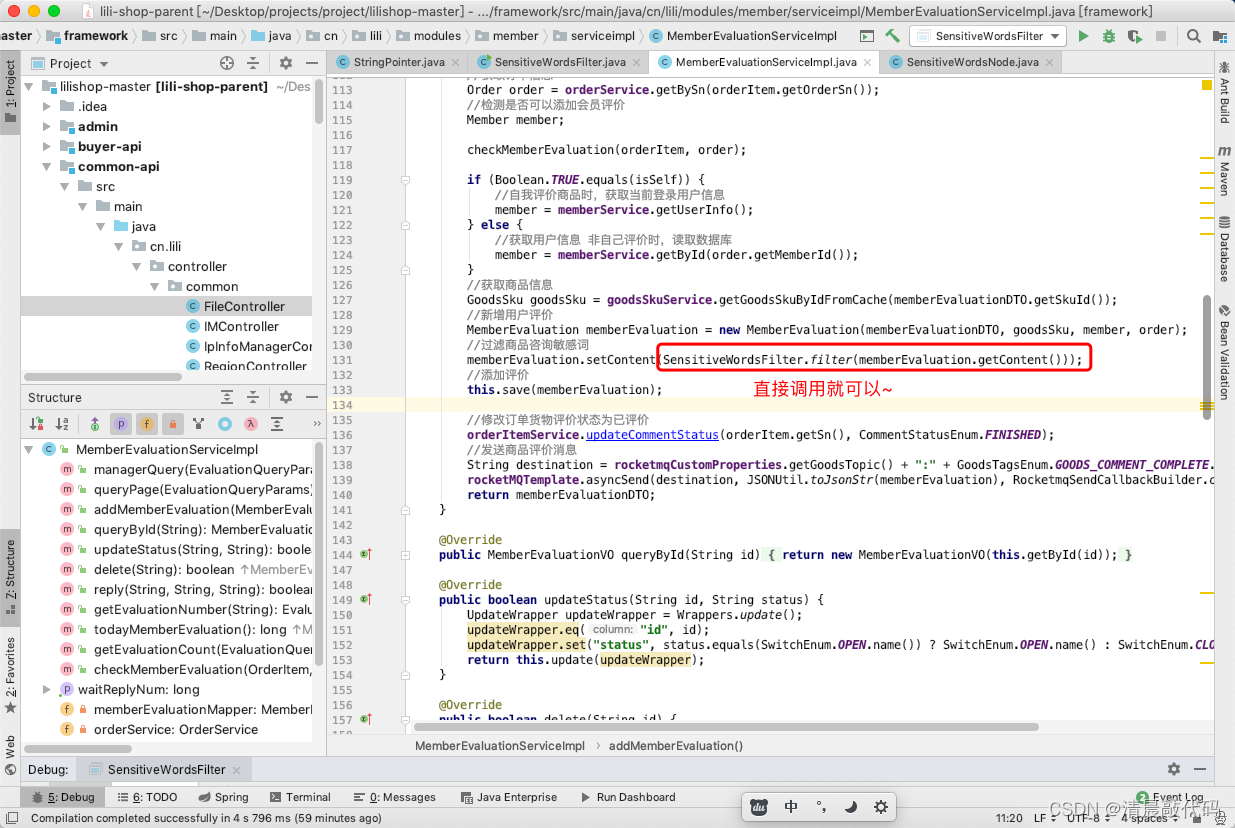Toggle show fields (f) in Structure
The width and height of the screenshot is (1235, 828).
[147, 424]
